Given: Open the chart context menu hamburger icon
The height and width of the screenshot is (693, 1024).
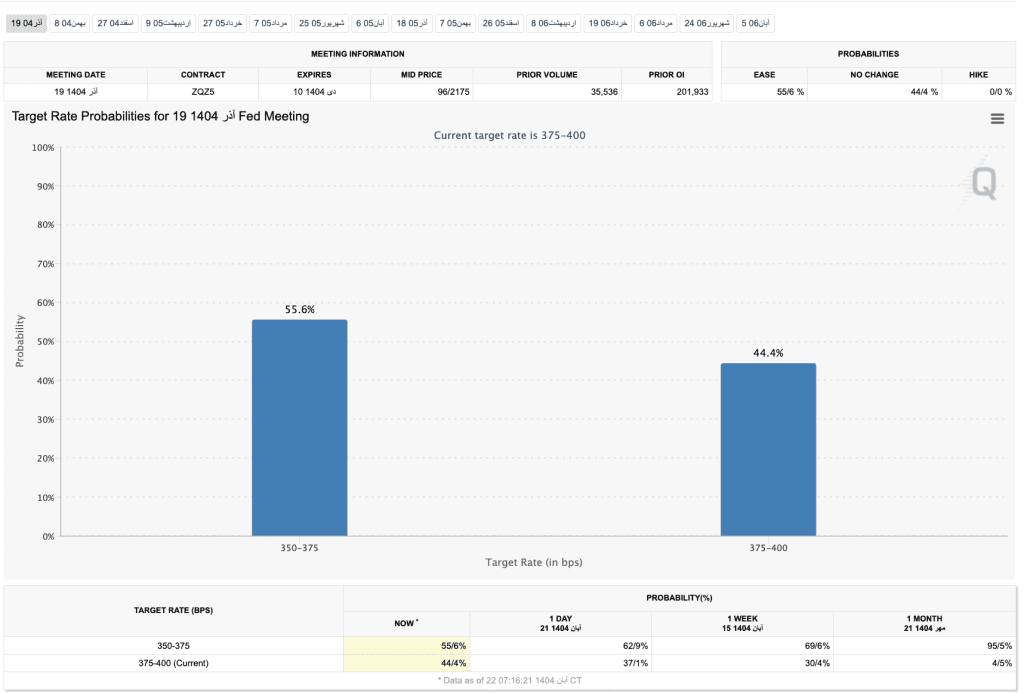Looking at the screenshot, I should [x=996, y=119].
